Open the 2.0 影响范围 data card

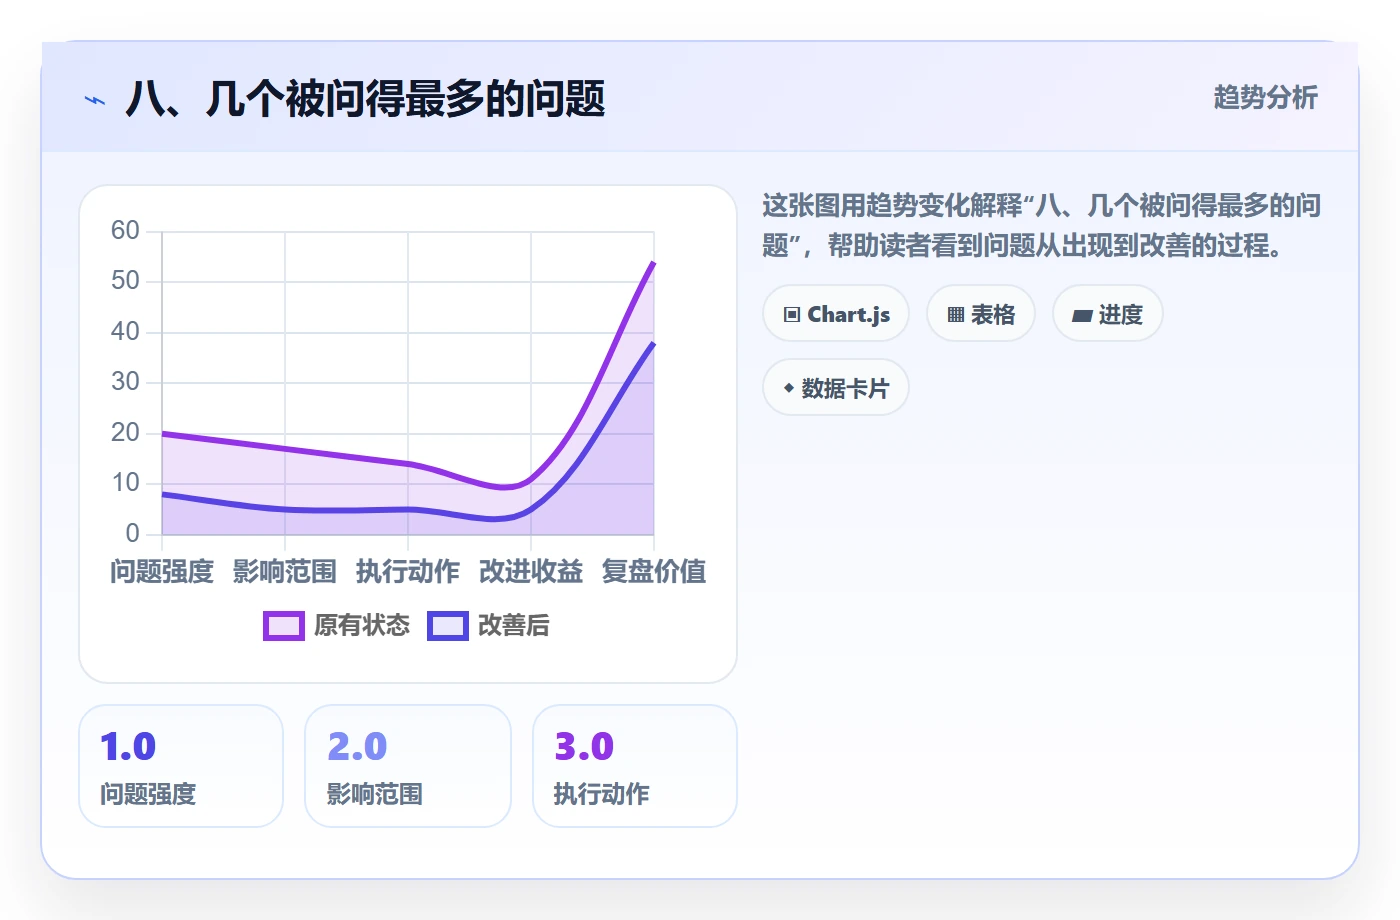pos(408,766)
